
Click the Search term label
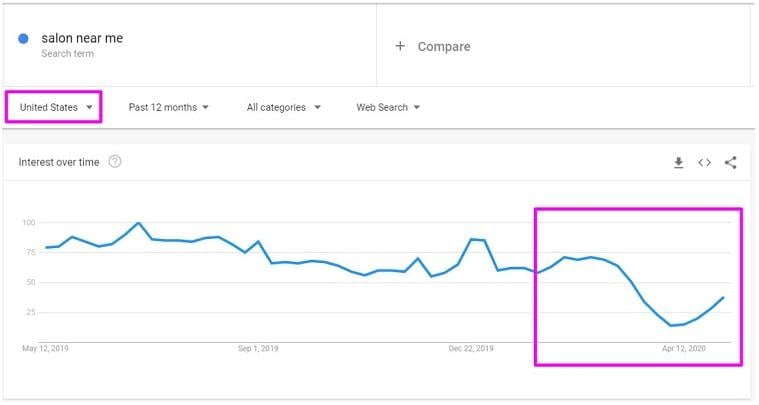tap(67, 54)
